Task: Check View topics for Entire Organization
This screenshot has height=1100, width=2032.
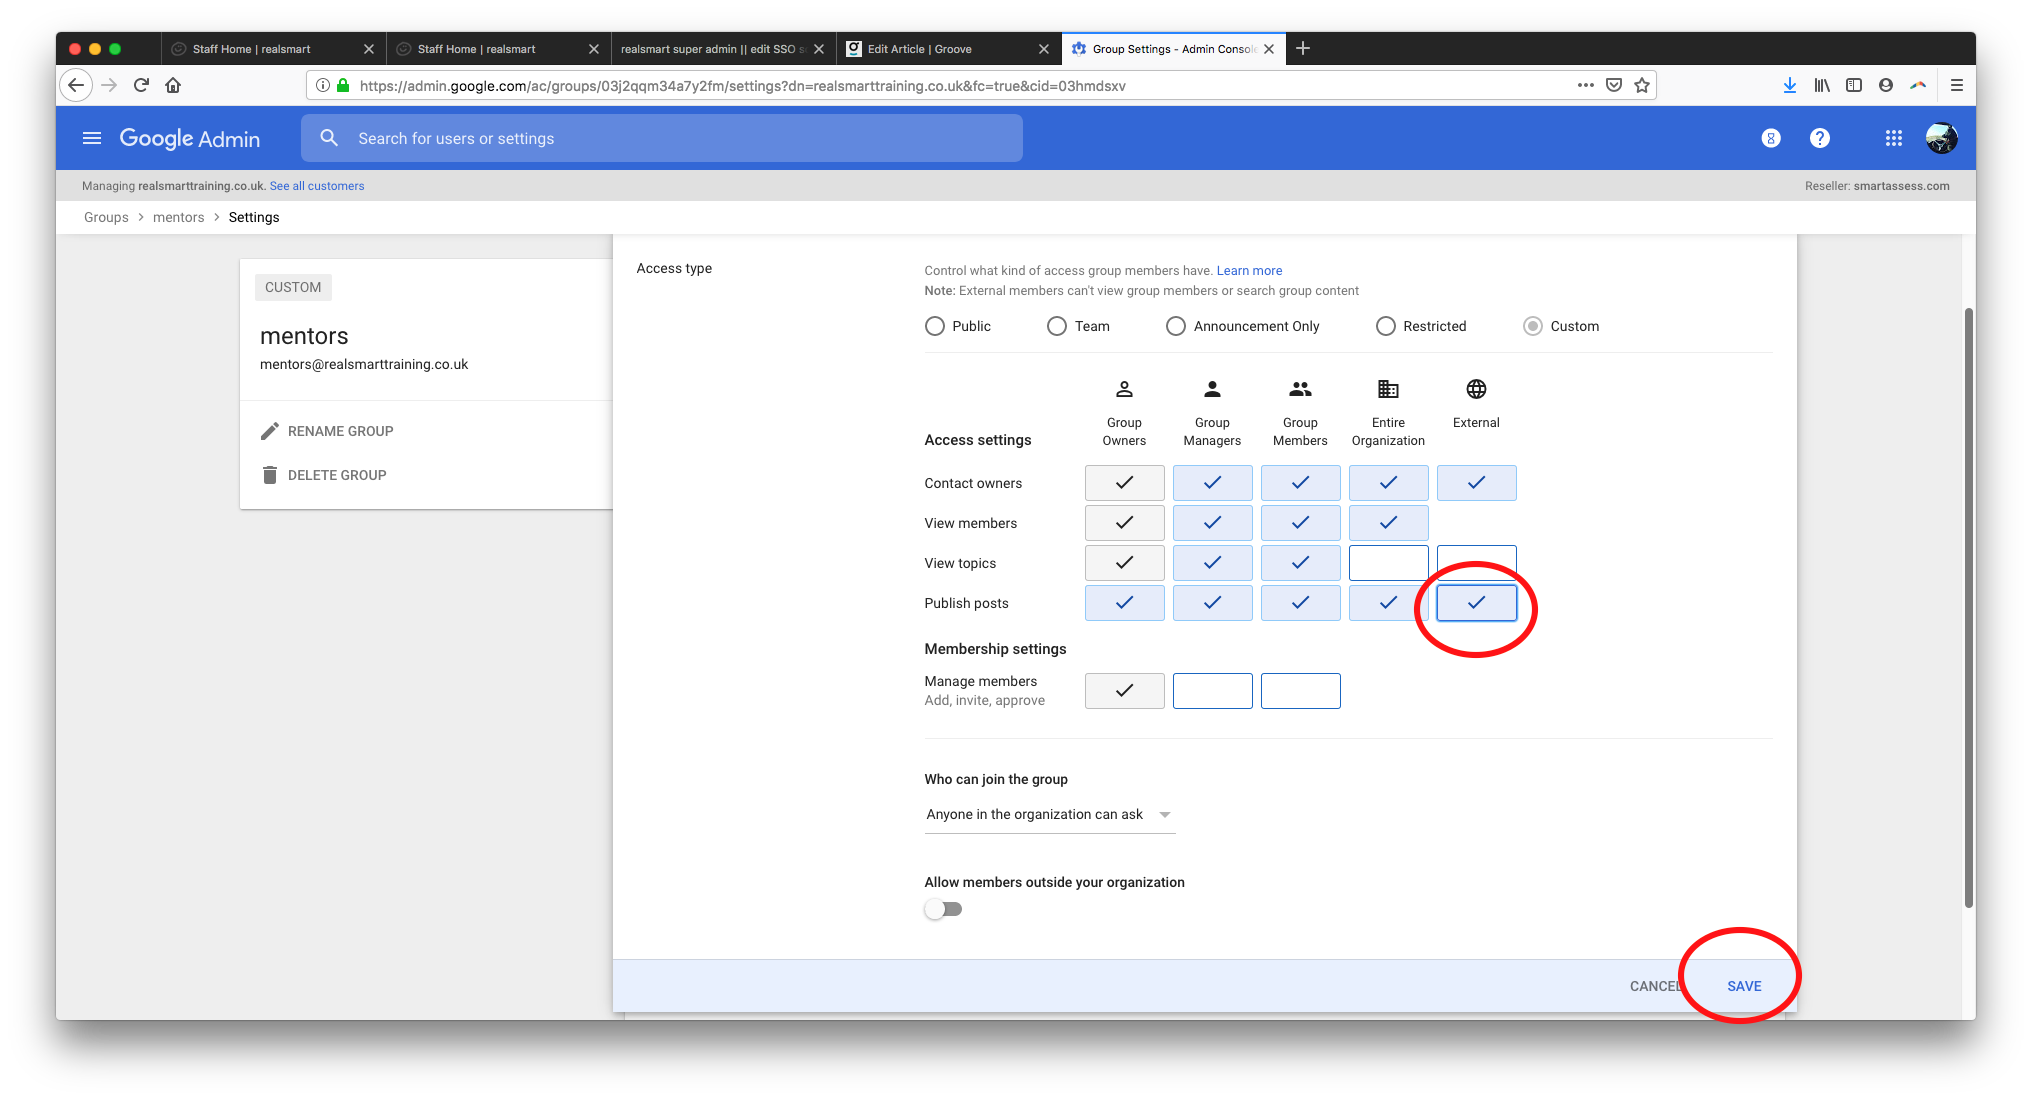Action: (x=1388, y=563)
